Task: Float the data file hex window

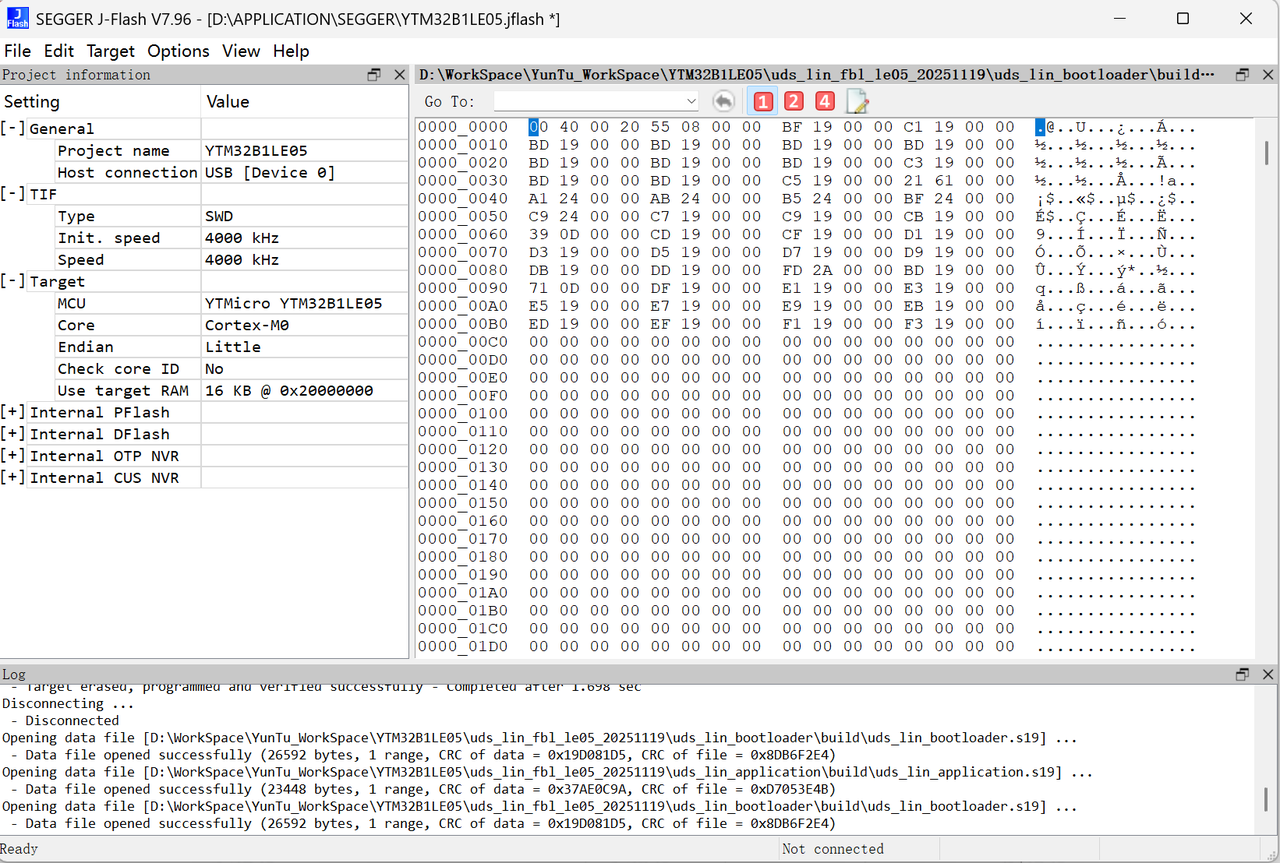Action: [x=1243, y=75]
